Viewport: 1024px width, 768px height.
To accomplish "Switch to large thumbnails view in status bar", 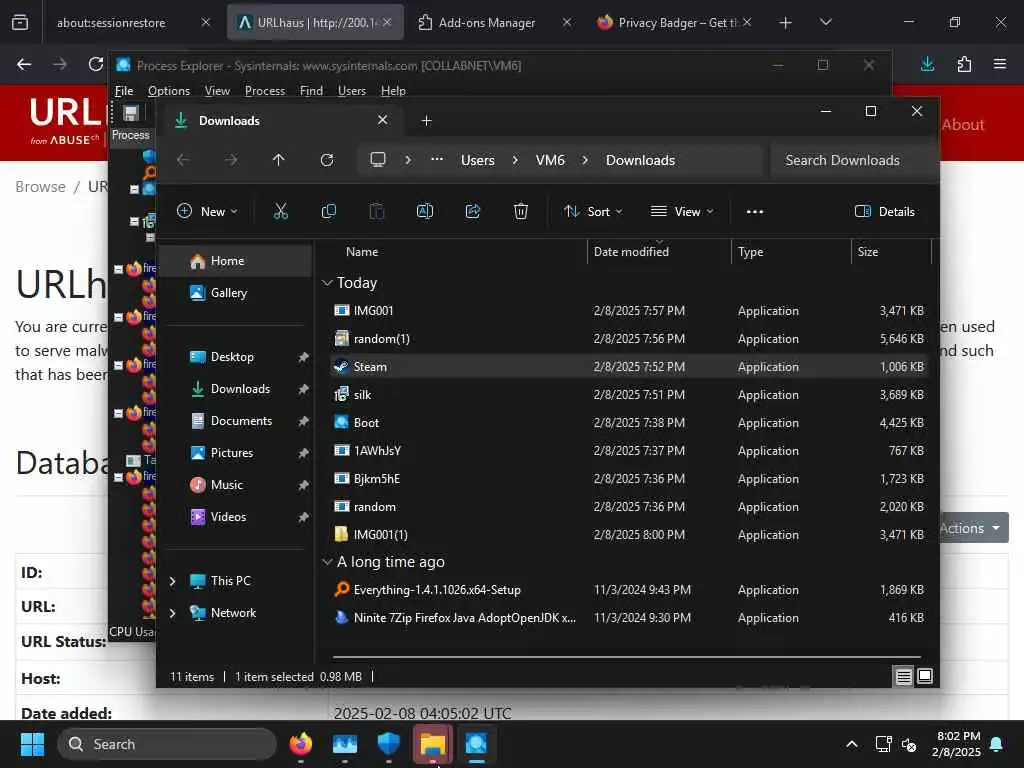I will (x=925, y=676).
